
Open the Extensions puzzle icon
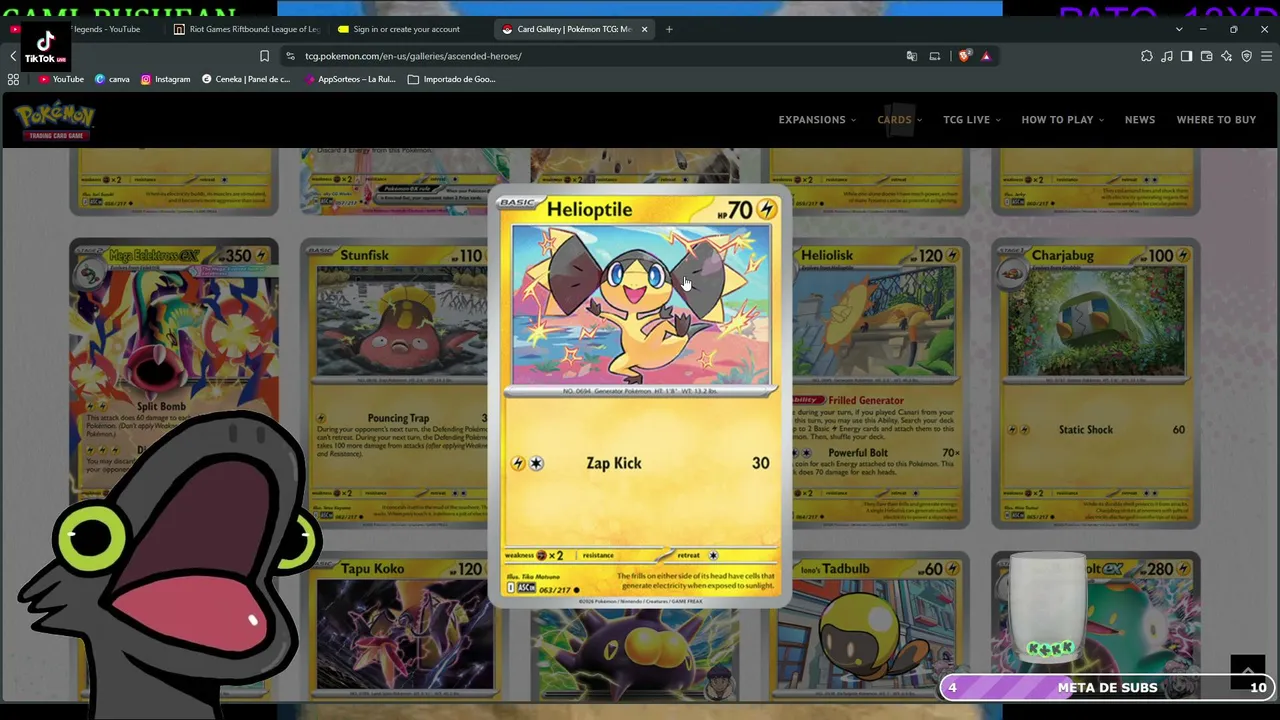tap(1147, 56)
